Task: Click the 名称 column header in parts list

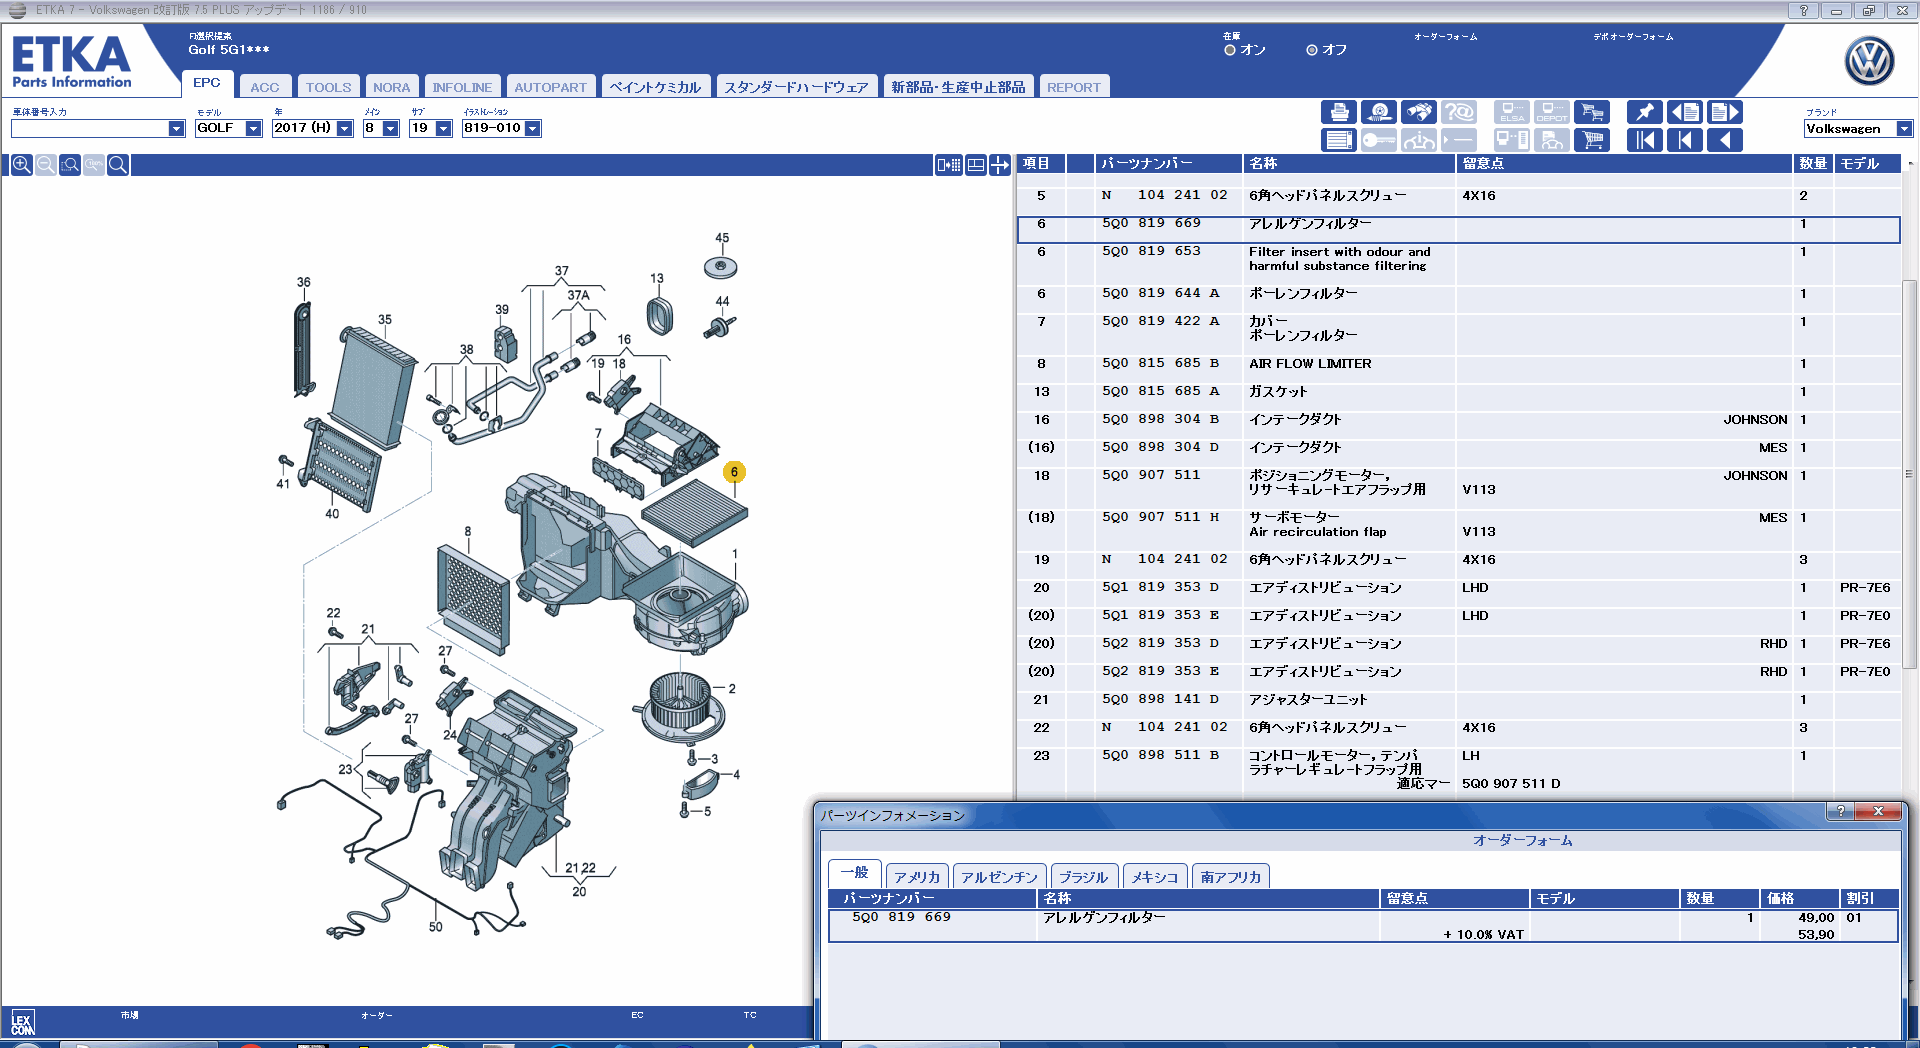Action: (1348, 164)
